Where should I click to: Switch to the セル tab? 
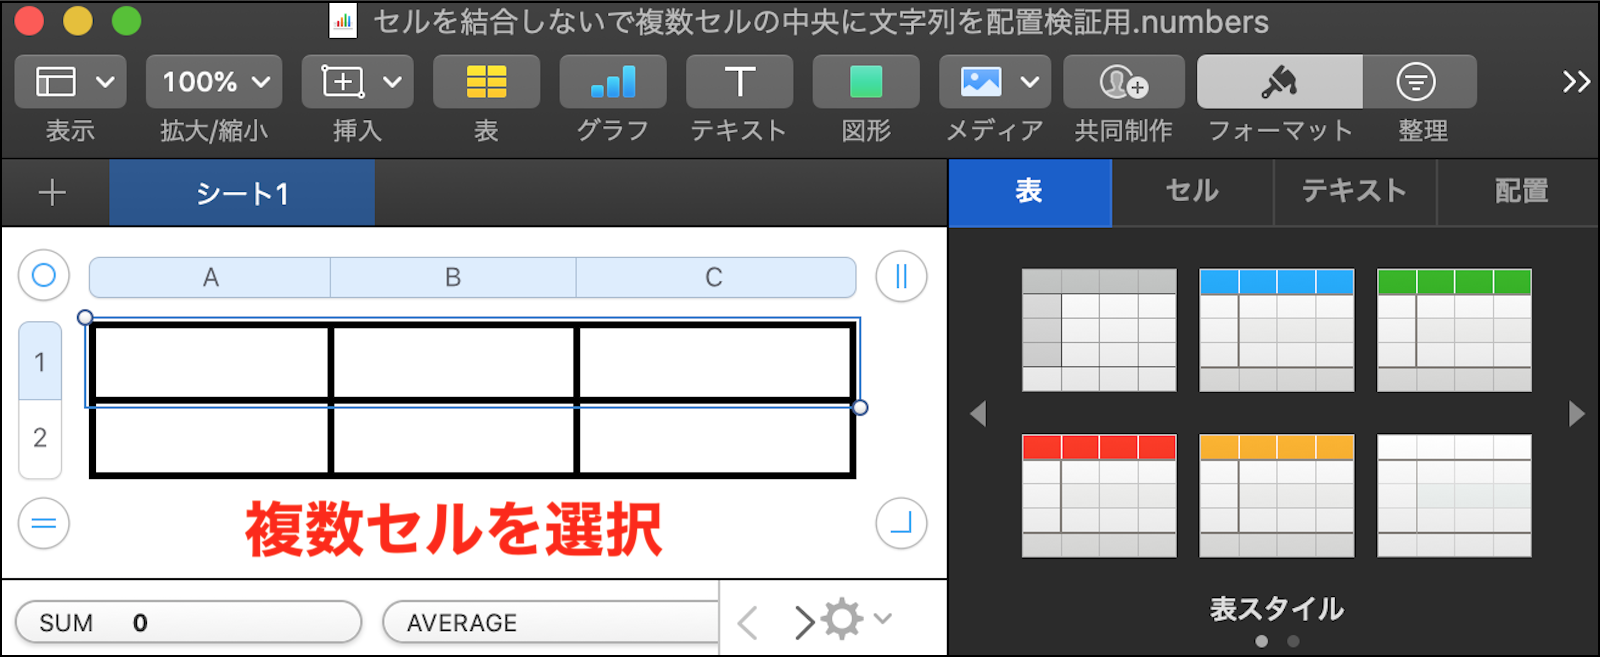[x=1192, y=191]
